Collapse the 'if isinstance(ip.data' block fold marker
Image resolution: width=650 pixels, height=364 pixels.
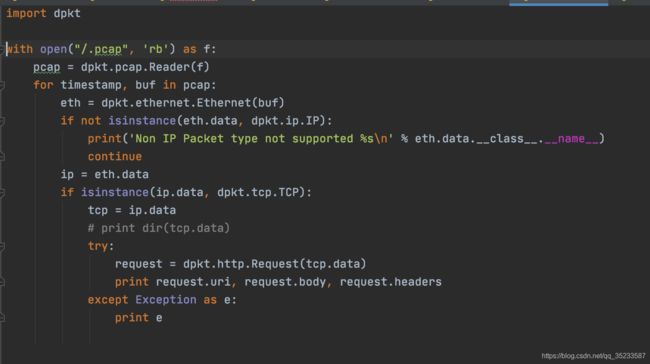click(x=2, y=192)
